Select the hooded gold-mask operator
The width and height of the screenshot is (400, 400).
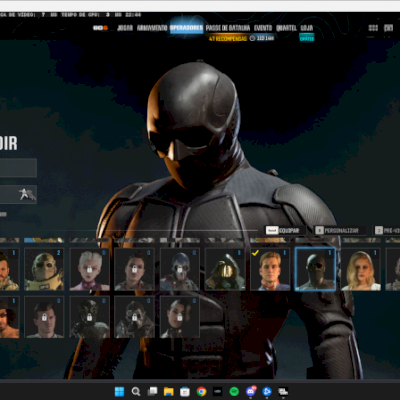(225, 269)
